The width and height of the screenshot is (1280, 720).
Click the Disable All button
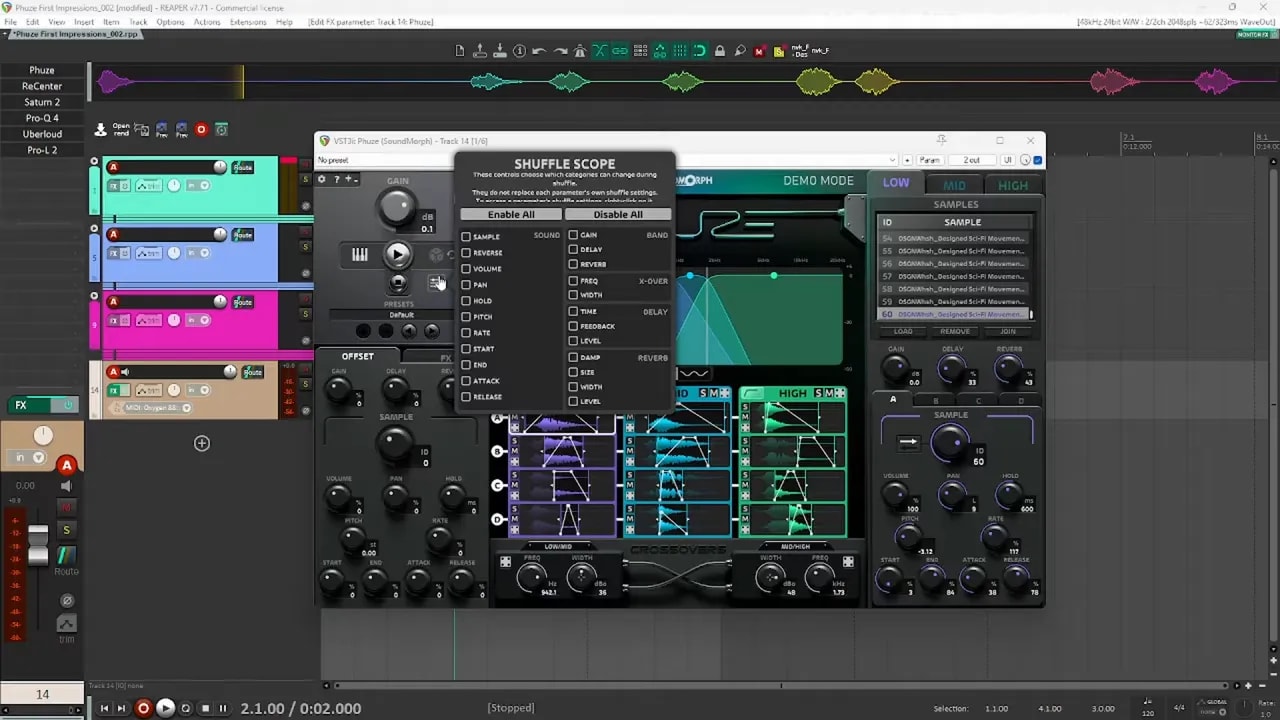pos(618,214)
